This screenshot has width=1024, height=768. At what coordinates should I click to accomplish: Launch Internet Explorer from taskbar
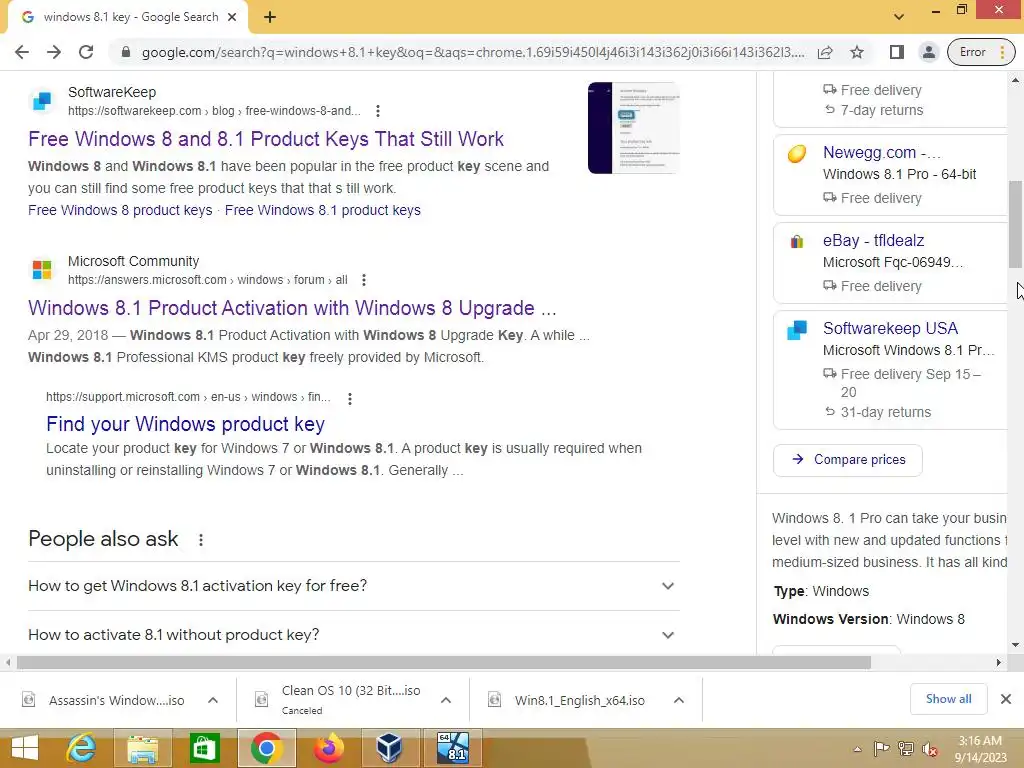[x=82, y=748]
